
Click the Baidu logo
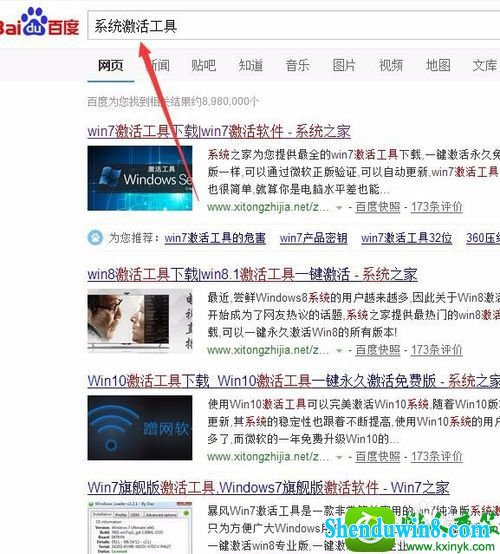coord(39,22)
